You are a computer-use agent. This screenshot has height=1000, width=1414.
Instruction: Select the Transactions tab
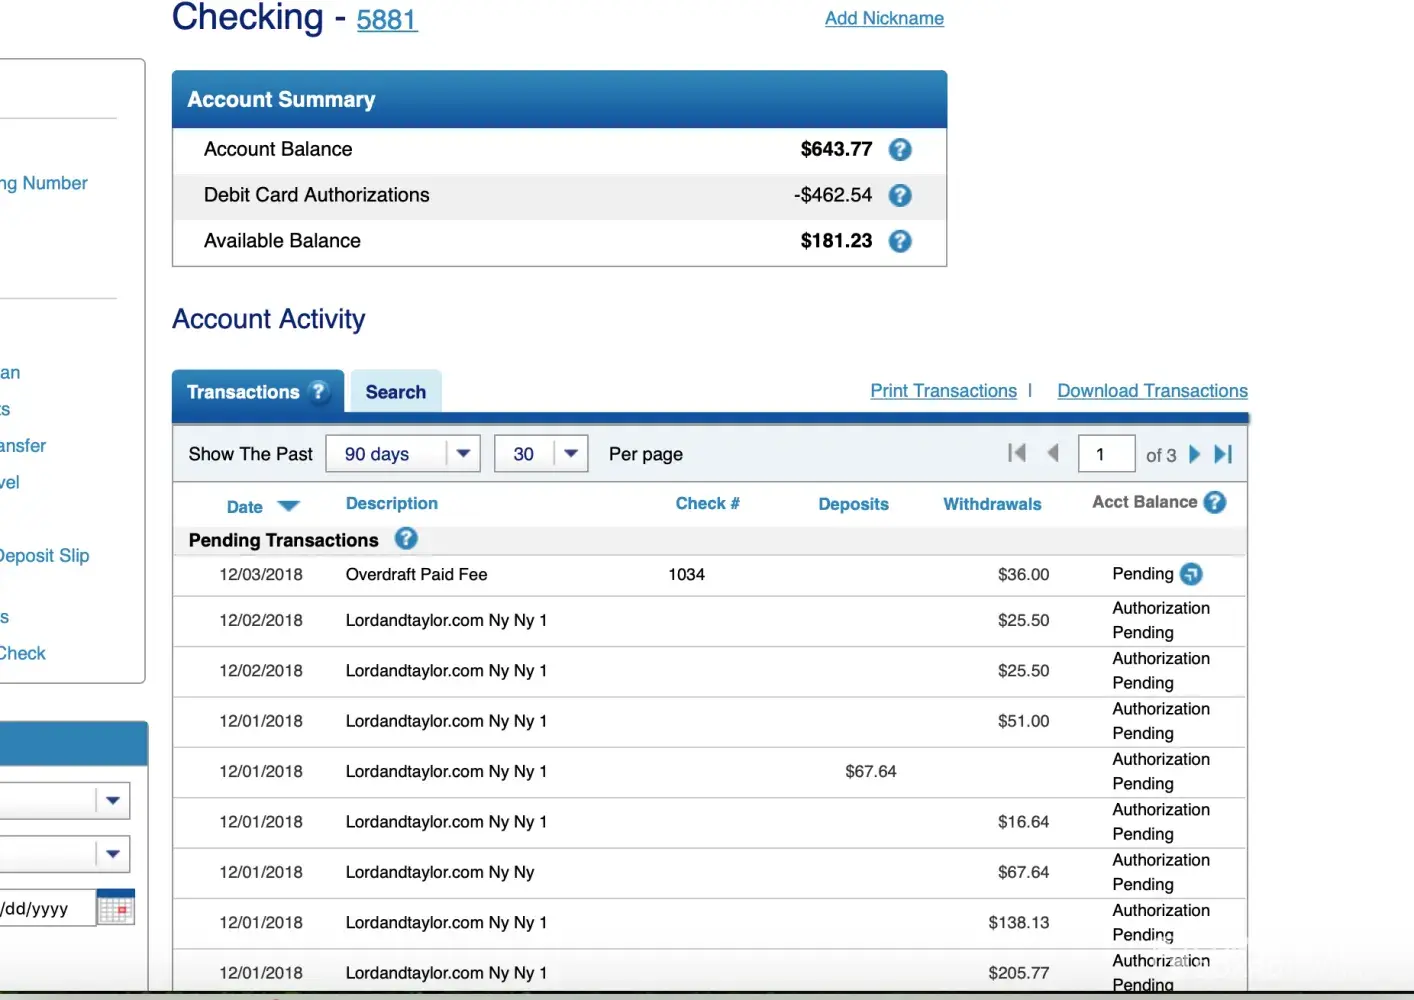pyautogui.click(x=243, y=392)
